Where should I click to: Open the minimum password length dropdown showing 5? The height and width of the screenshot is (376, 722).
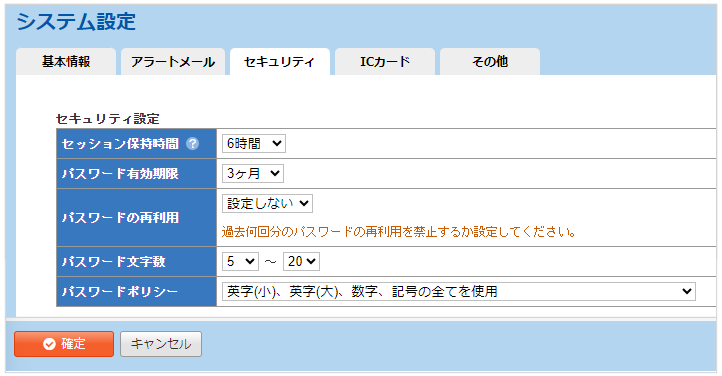(240, 261)
